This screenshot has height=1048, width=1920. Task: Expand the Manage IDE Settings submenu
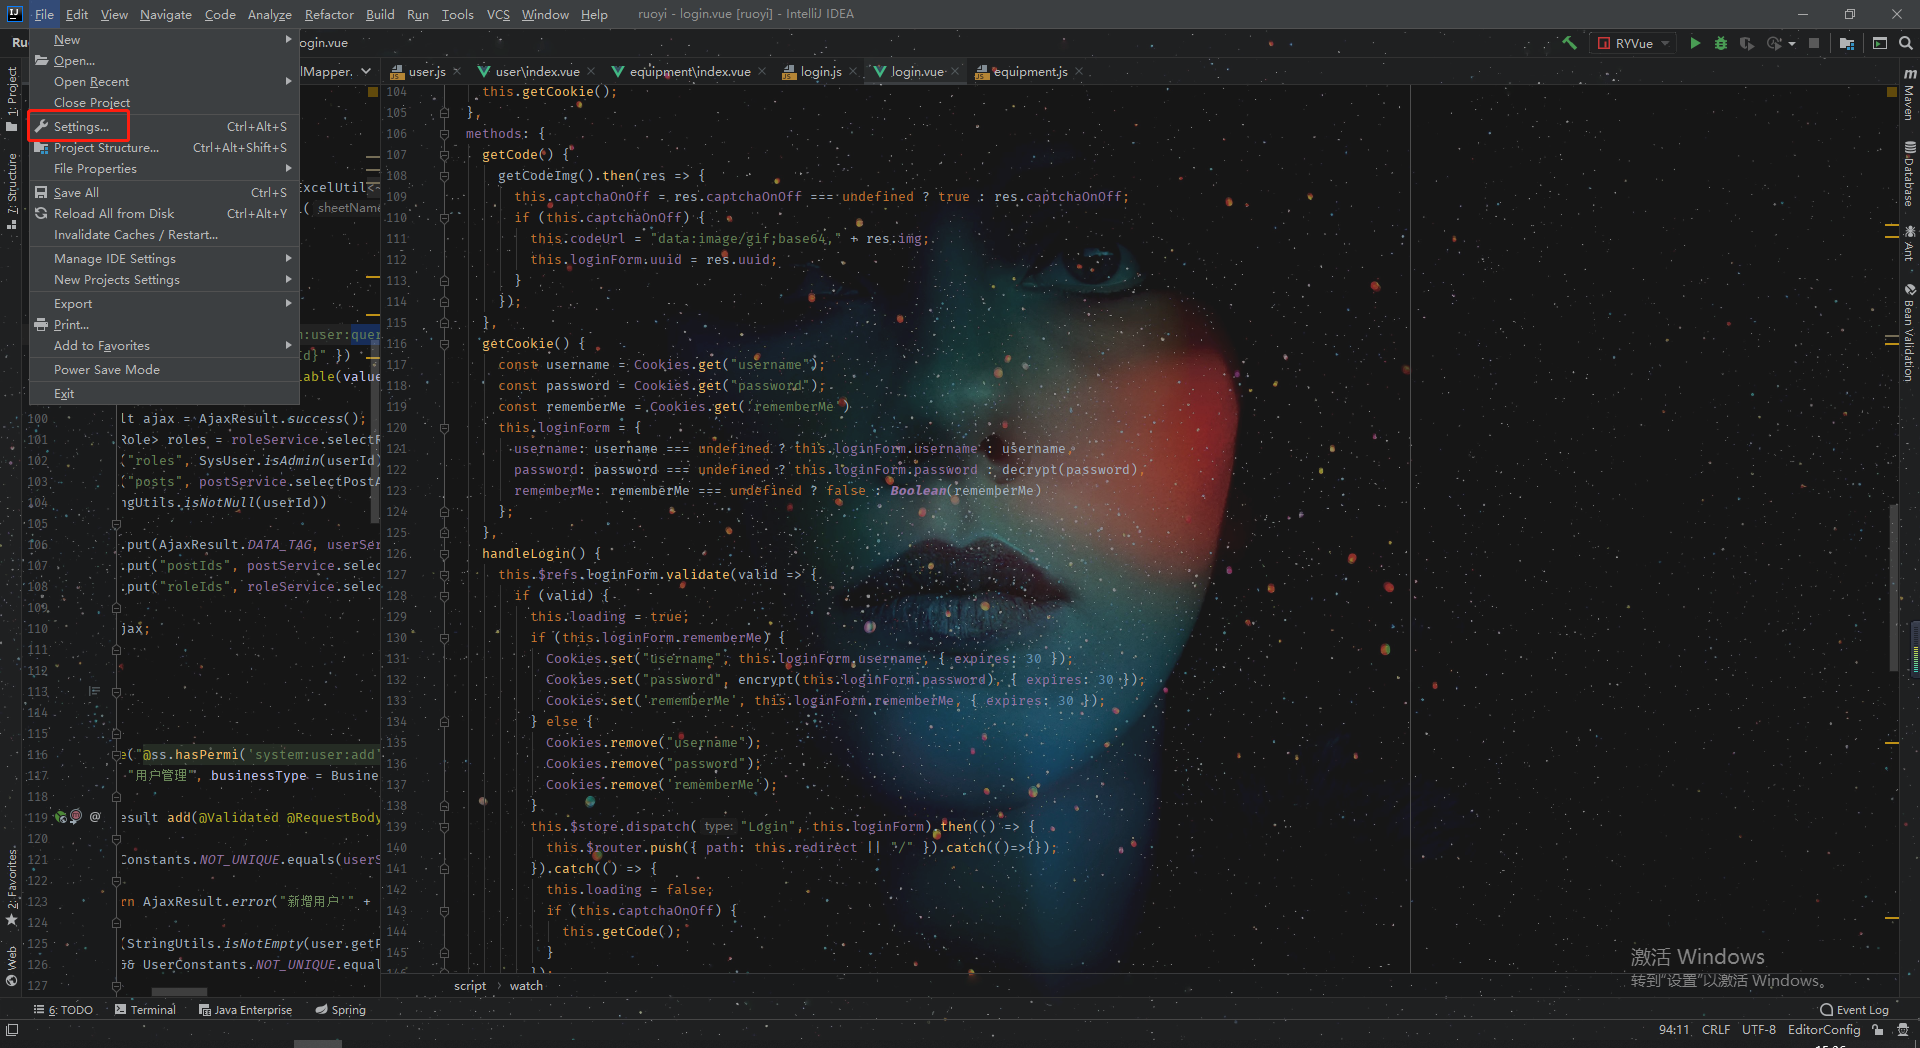click(x=164, y=259)
